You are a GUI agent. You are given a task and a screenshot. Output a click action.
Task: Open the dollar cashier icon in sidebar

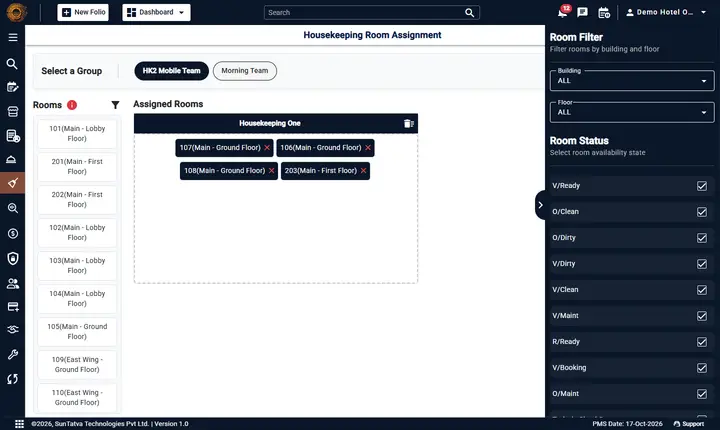coord(12,234)
